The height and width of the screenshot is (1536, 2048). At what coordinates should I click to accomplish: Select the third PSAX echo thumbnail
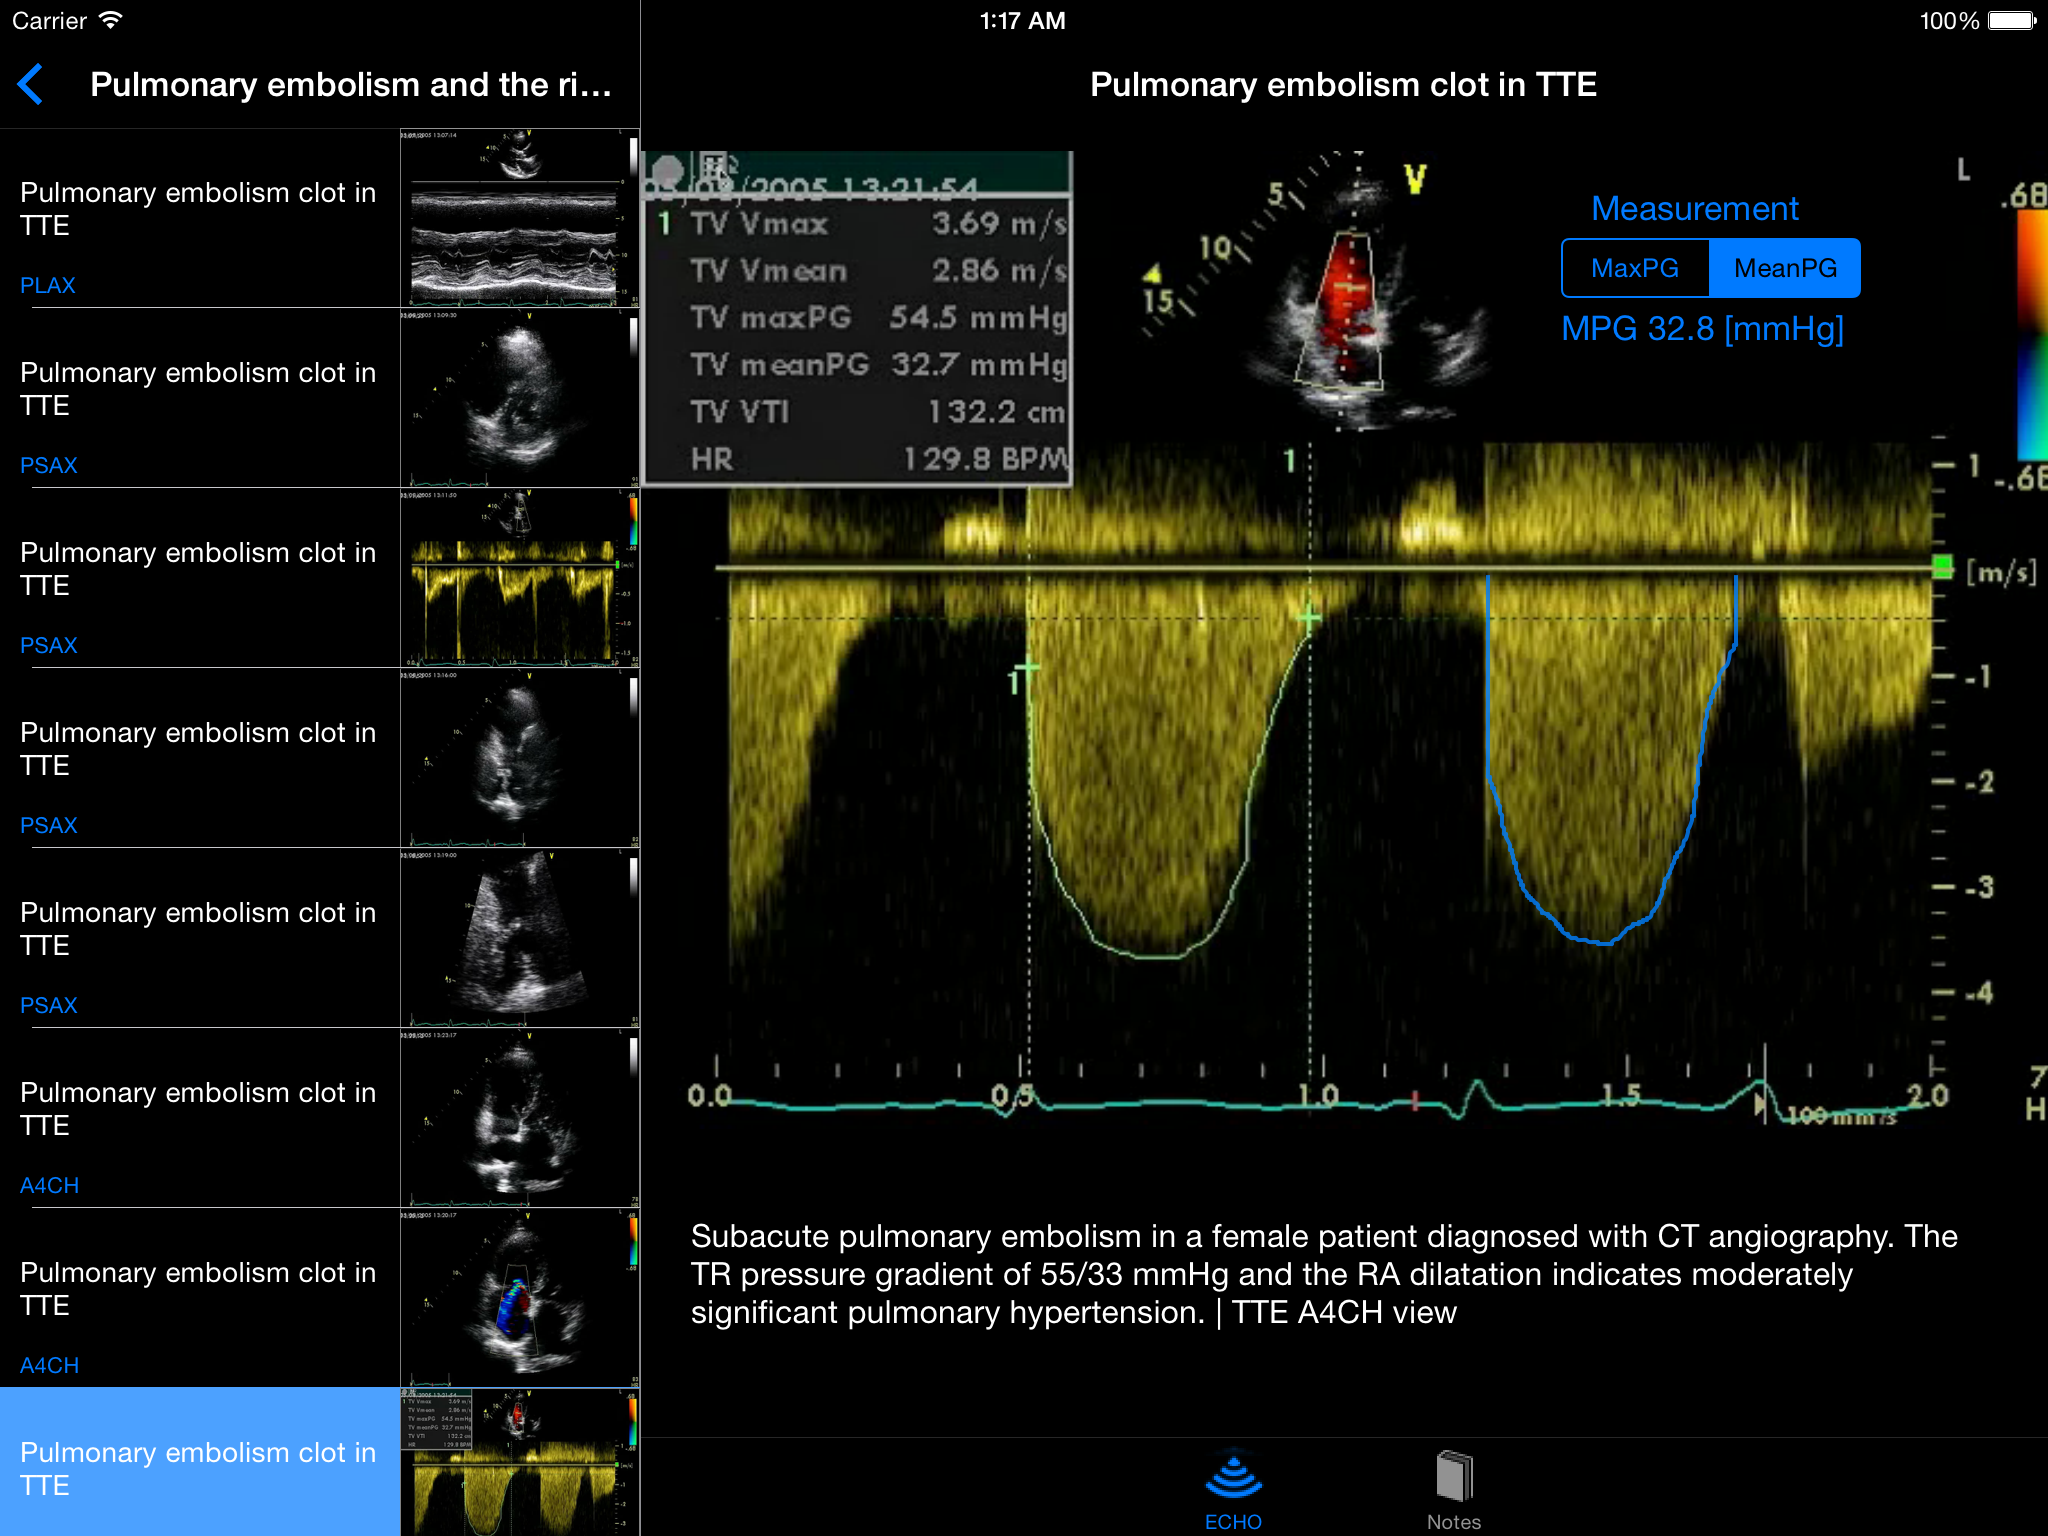(519, 758)
